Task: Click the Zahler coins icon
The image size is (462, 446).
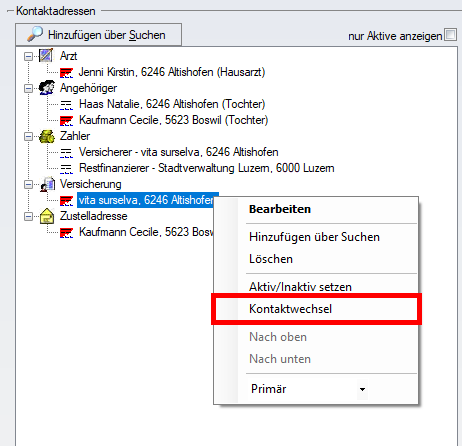Action: 46,136
